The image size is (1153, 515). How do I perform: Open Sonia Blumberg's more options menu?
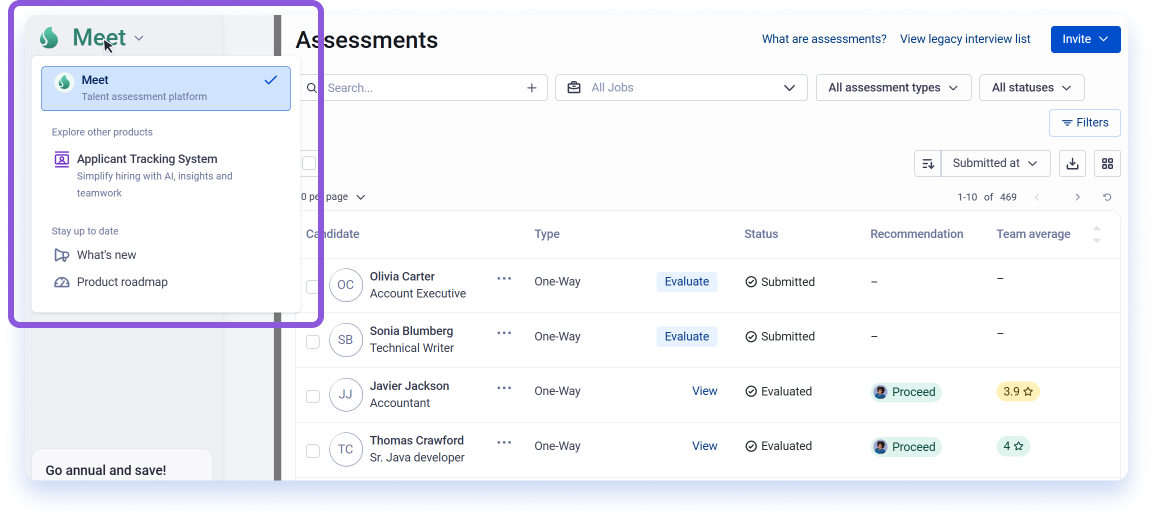tap(504, 333)
